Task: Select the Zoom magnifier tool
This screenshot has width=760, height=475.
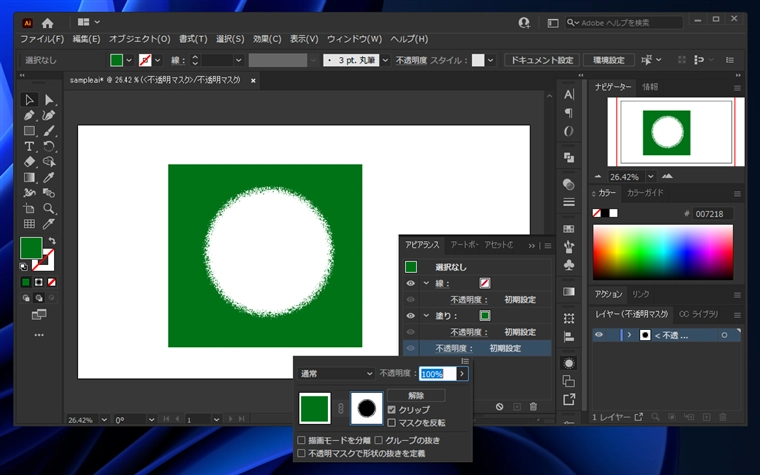Action: (x=49, y=208)
